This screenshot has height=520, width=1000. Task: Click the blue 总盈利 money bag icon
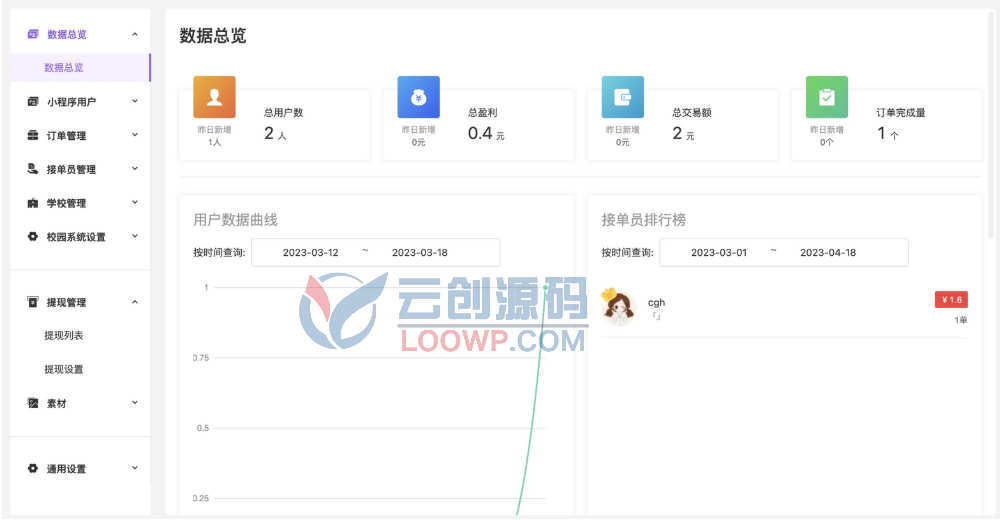point(418,97)
